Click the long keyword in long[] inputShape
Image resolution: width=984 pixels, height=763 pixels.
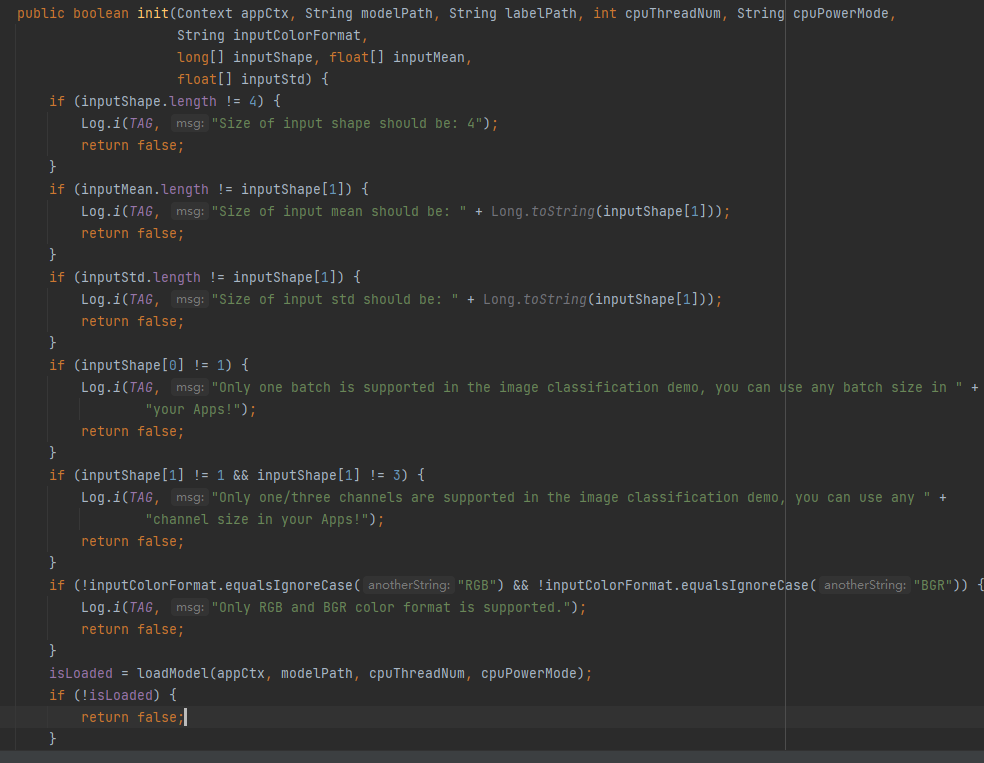coord(193,57)
